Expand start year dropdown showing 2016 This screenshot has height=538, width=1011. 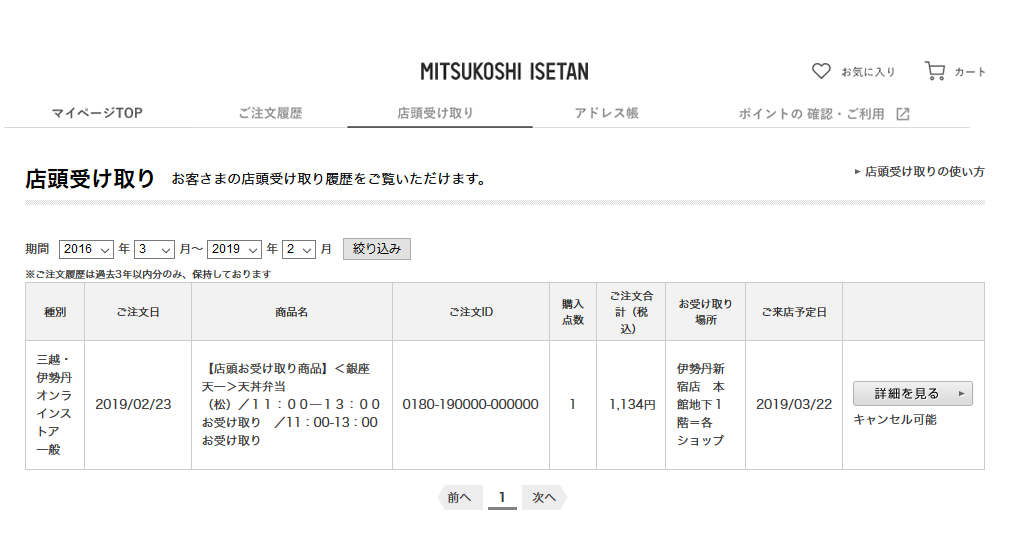tap(86, 249)
